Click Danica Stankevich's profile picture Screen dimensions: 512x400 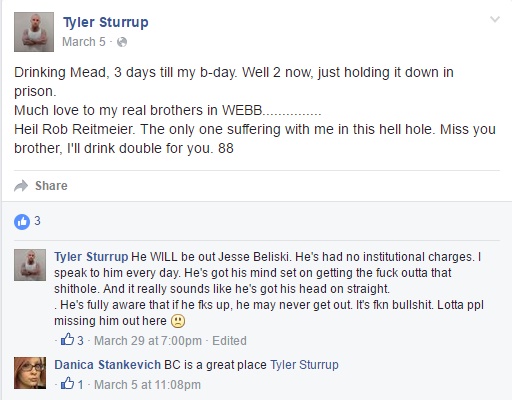coord(30,373)
